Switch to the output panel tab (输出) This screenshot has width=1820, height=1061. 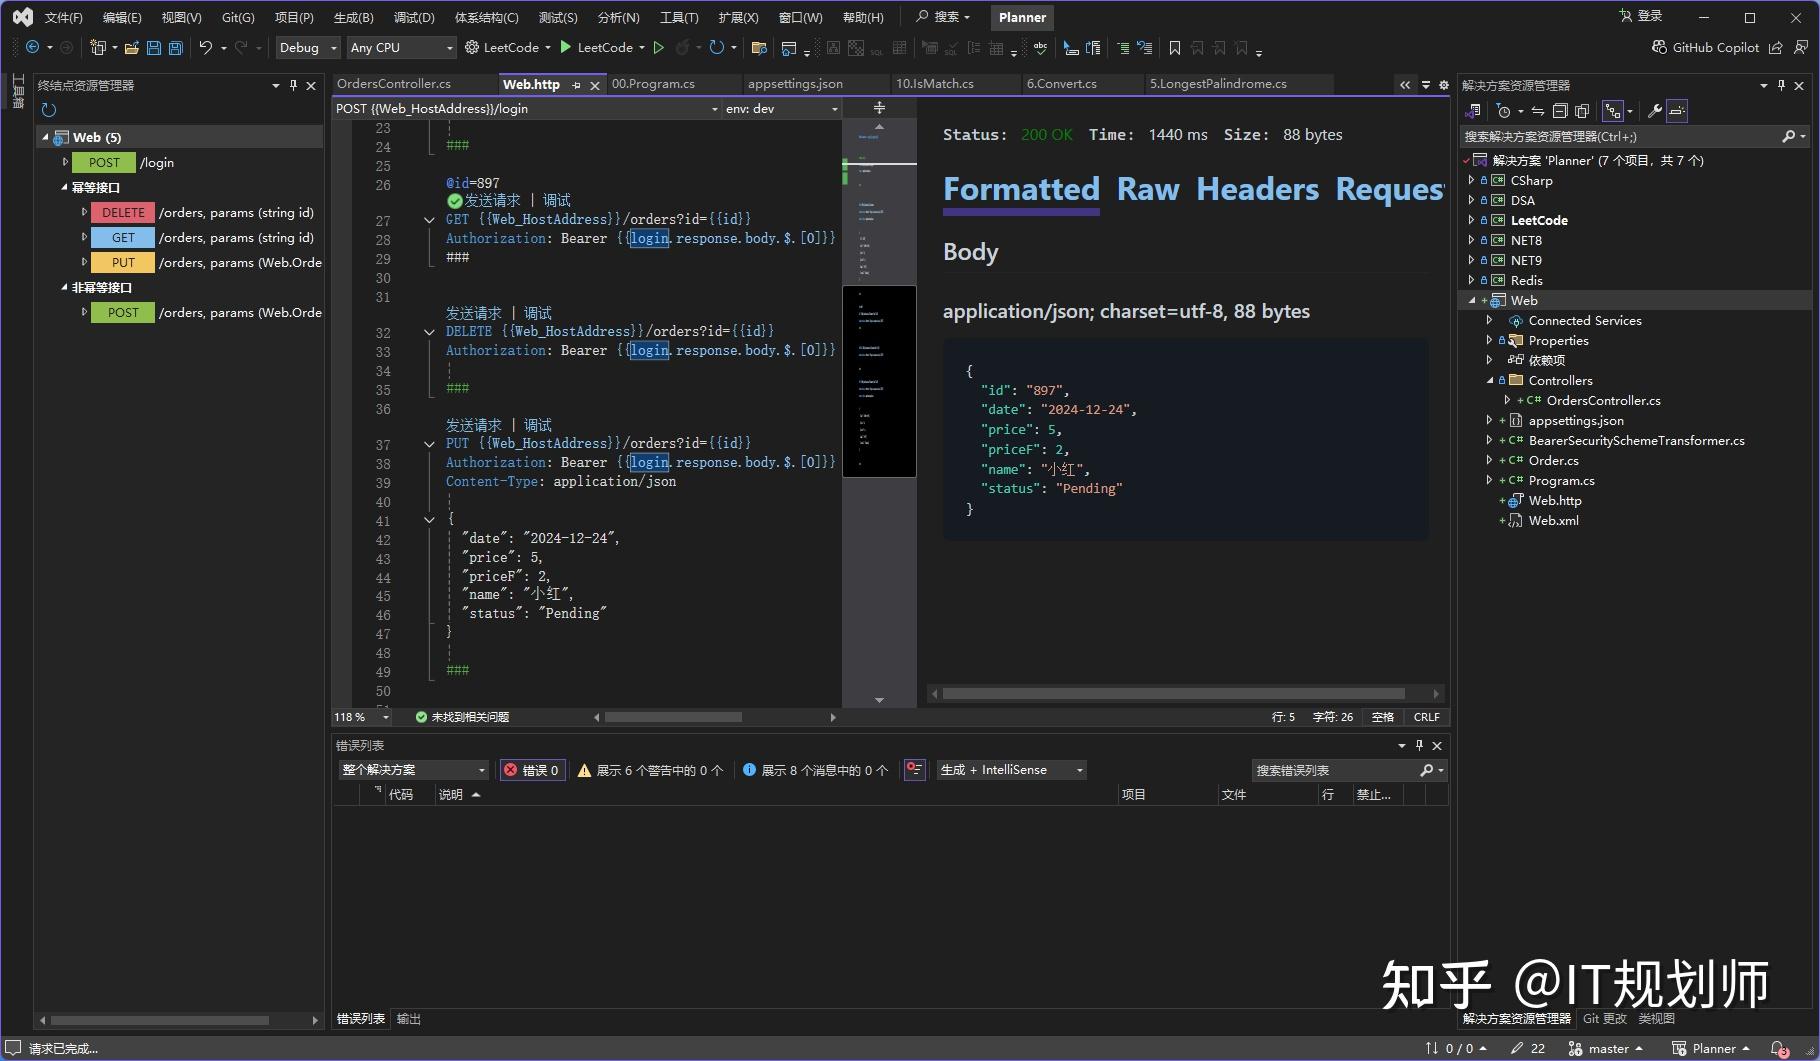point(409,1018)
